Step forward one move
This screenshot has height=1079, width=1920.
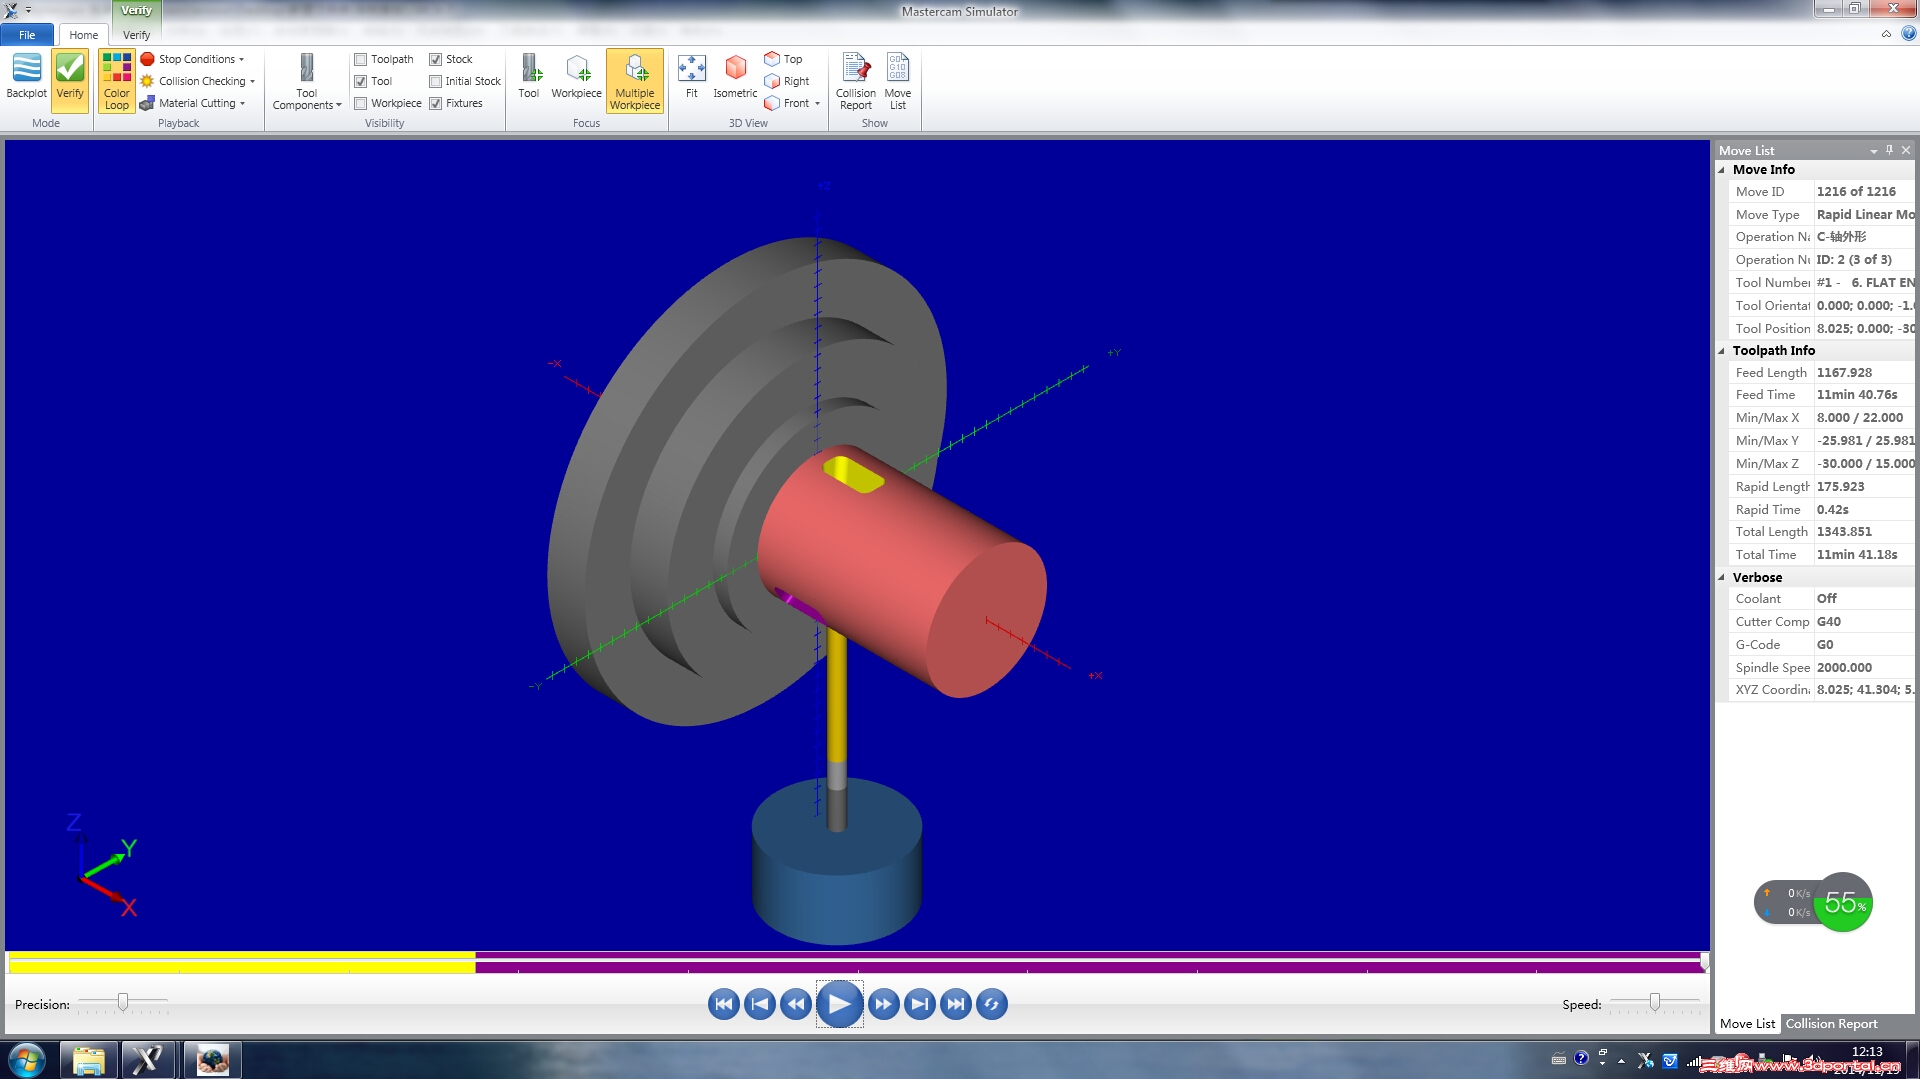(884, 1004)
